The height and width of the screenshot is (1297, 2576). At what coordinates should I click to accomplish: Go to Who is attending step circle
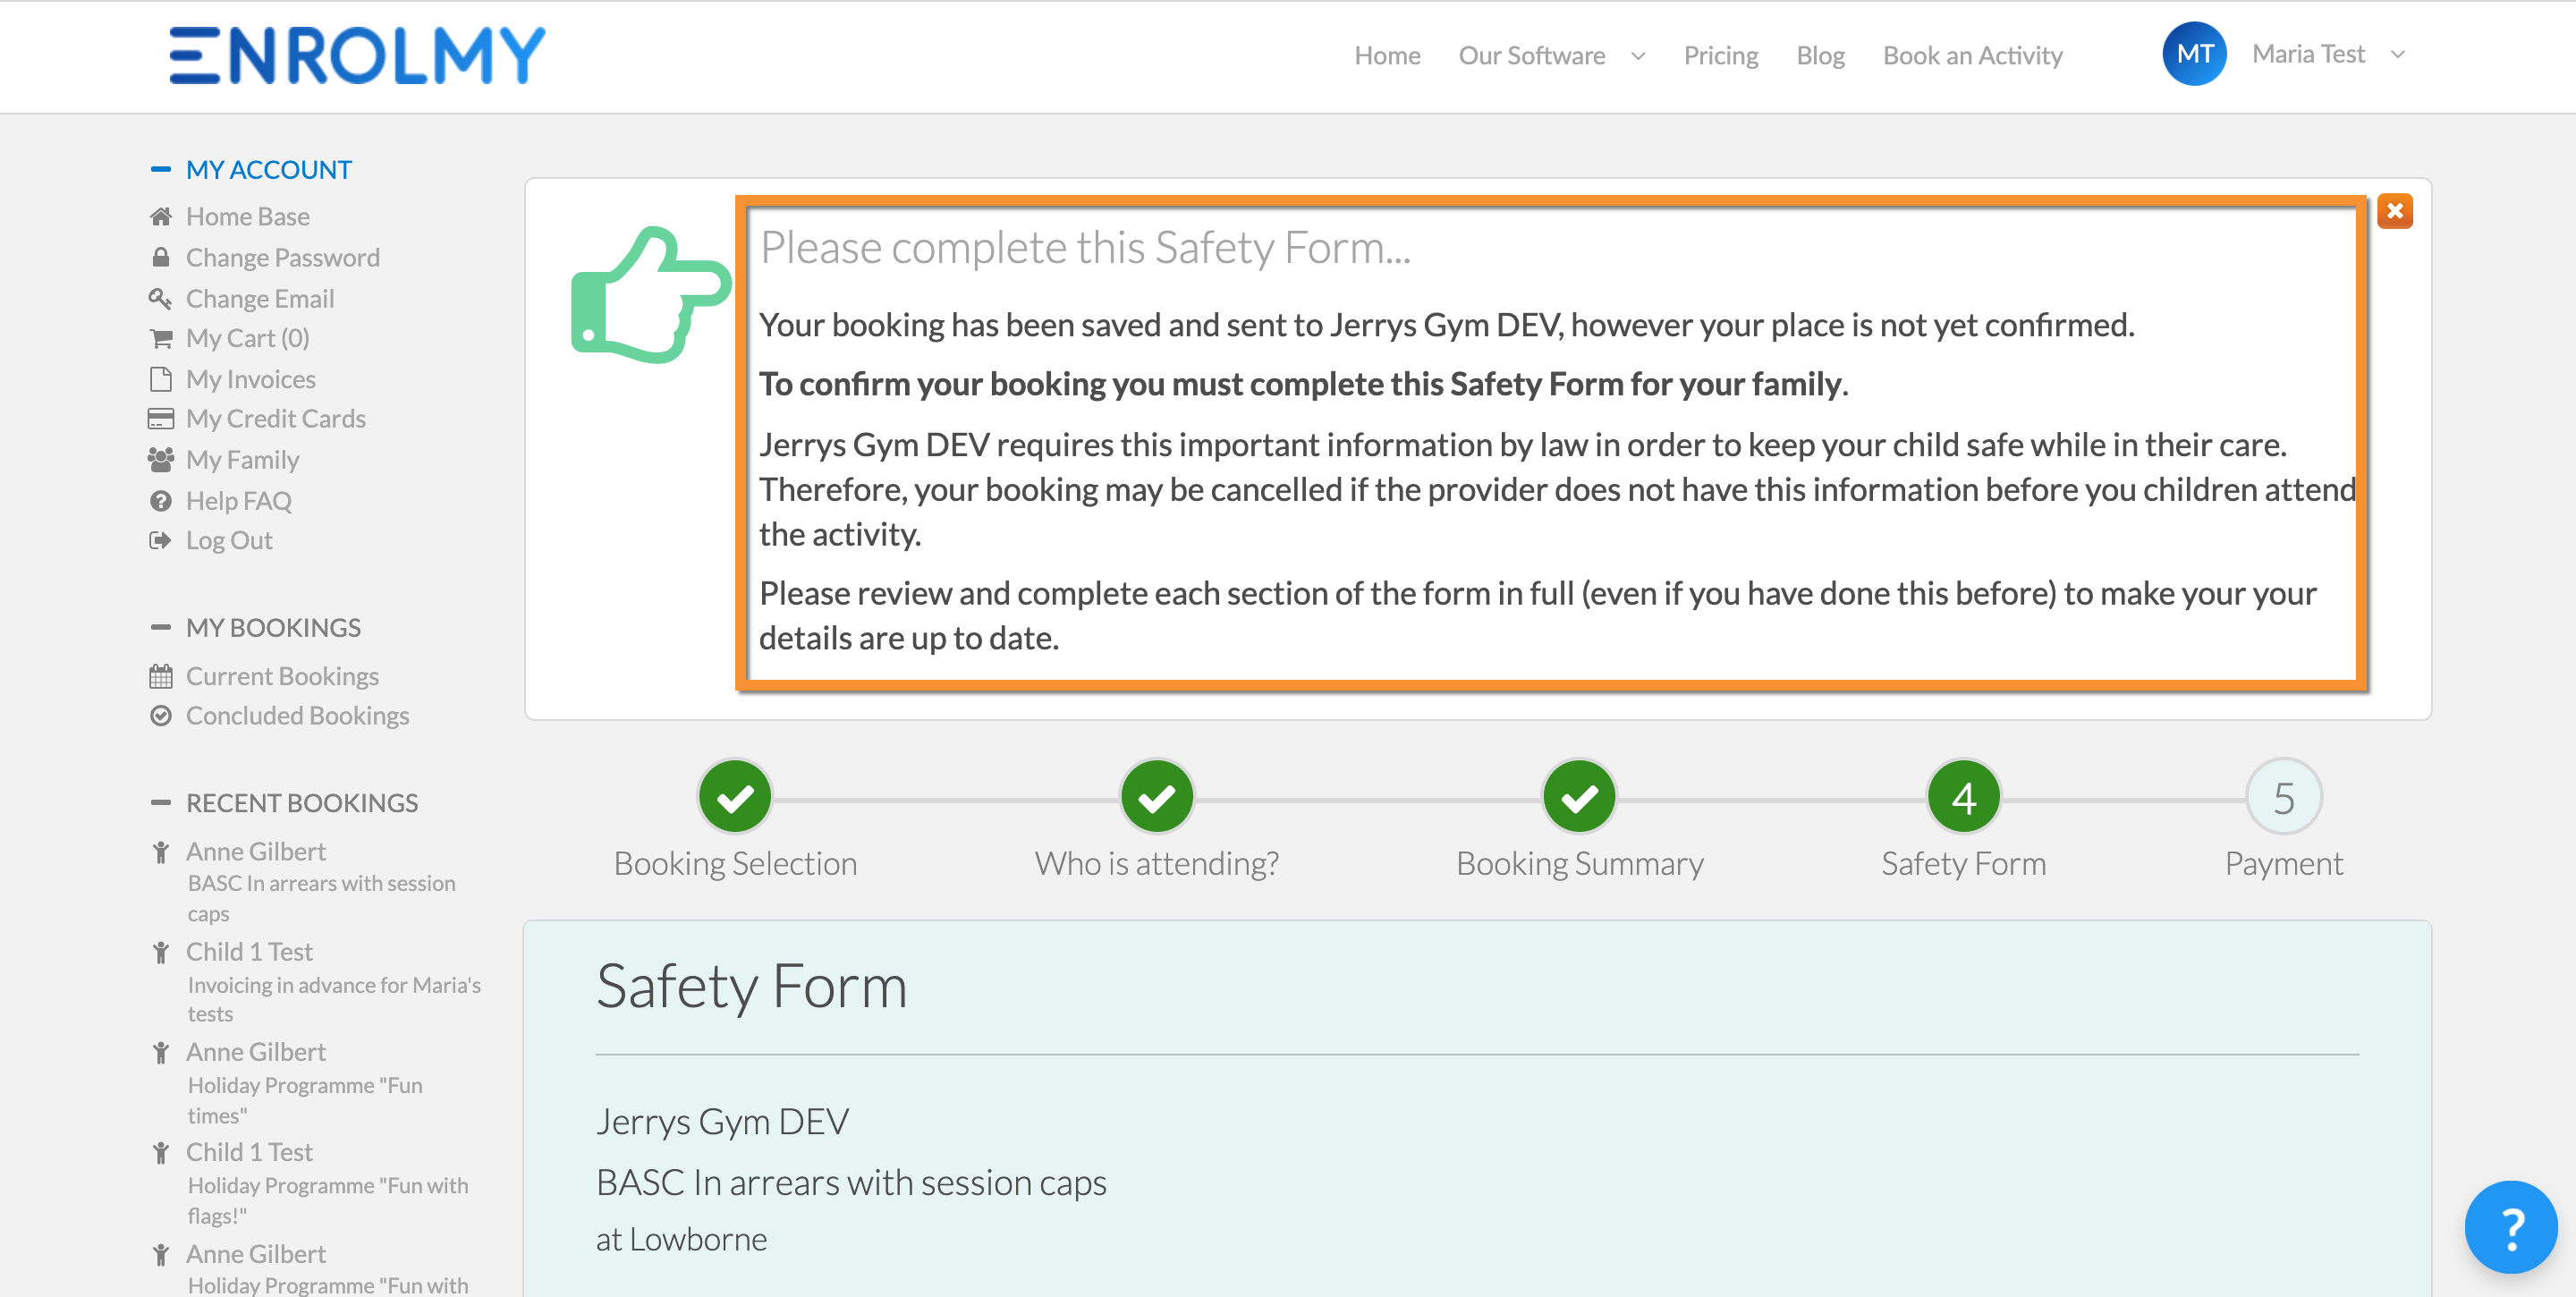click(x=1157, y=797)
